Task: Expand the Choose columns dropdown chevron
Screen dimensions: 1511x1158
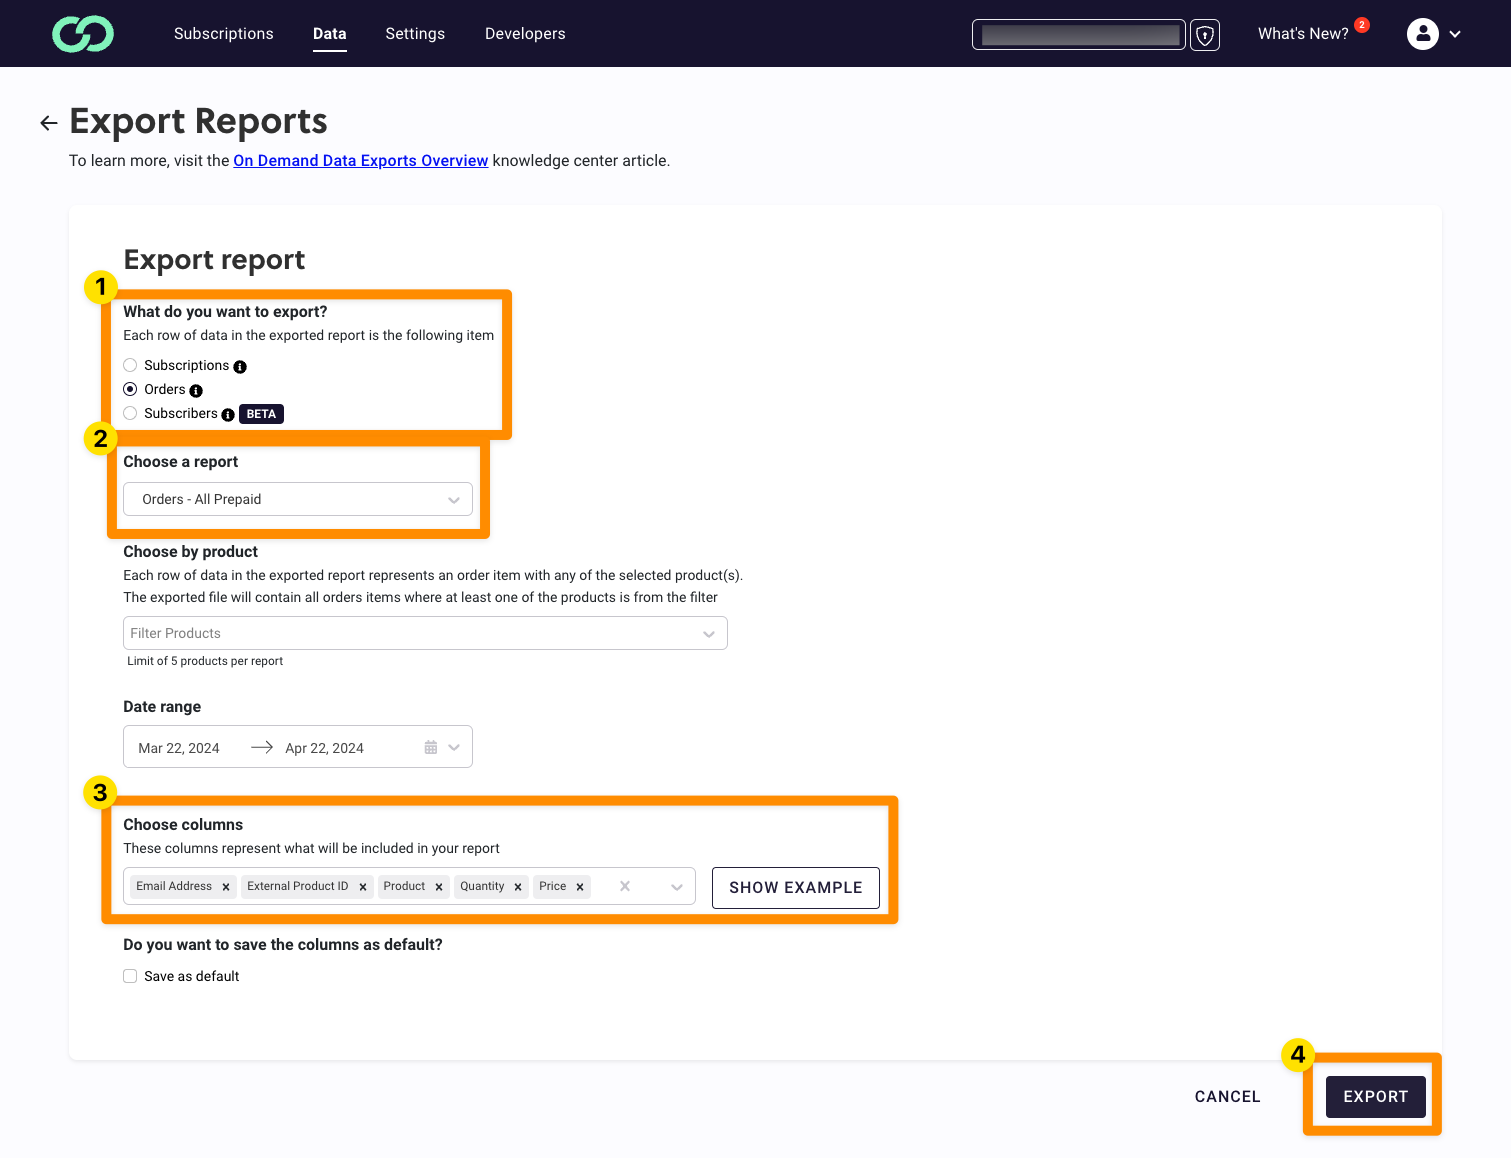Action: pos(677,887)
